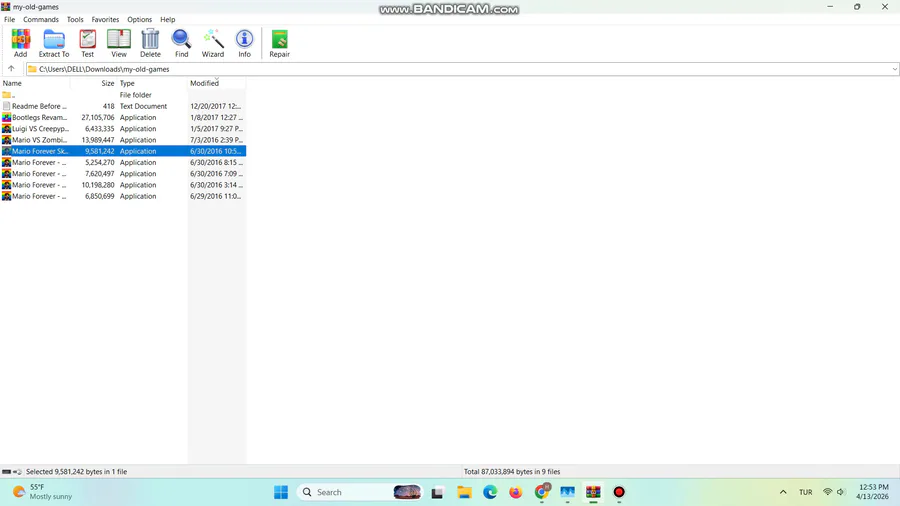Select the Mario VS Zombi... file icon

tap(6, 140)
